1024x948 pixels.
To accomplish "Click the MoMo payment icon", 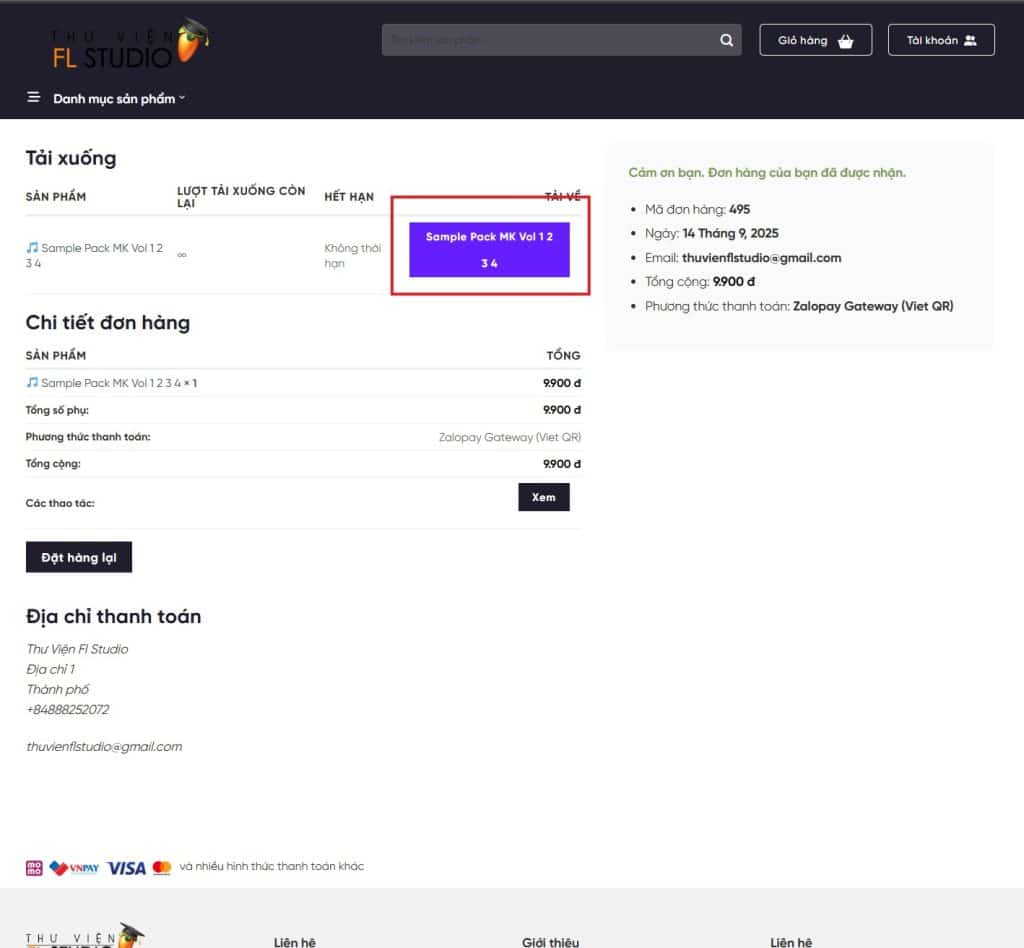I will [34, 867].
